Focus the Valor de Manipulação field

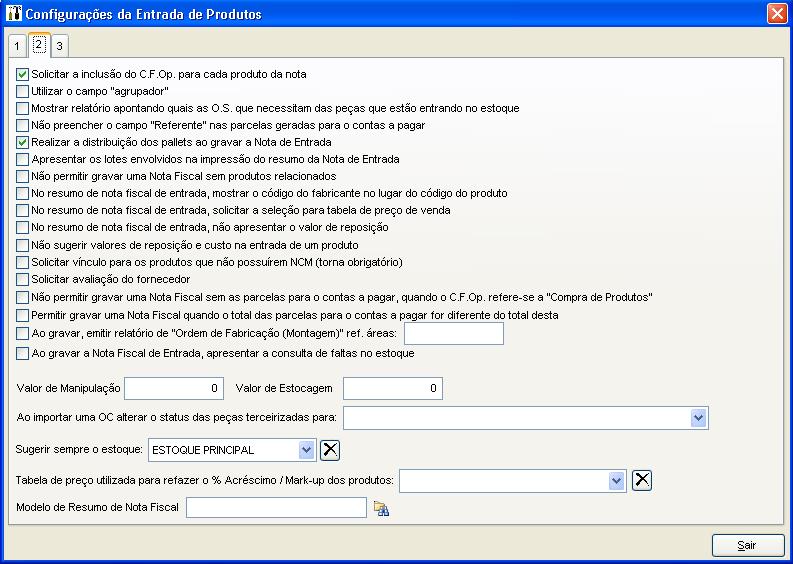(174, 388)
